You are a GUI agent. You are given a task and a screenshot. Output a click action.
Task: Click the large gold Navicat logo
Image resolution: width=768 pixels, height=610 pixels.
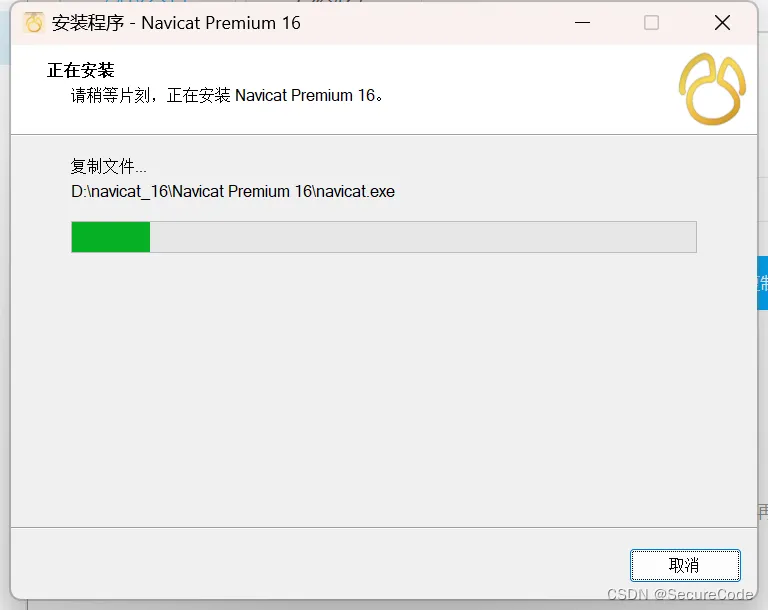[x=712, y=89]
